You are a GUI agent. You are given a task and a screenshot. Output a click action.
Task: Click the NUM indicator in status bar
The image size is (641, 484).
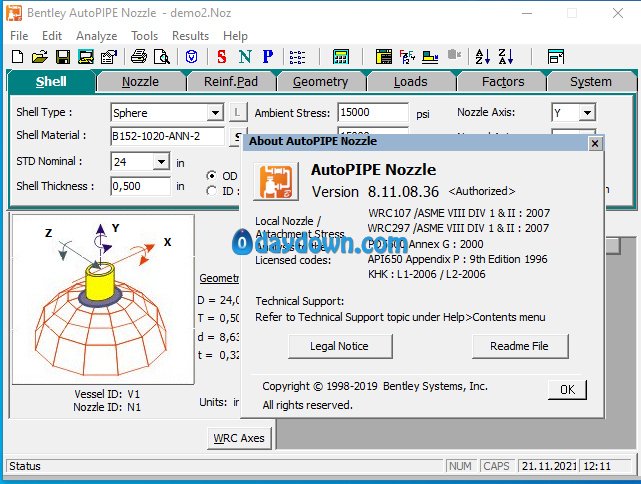click(460, 466)
